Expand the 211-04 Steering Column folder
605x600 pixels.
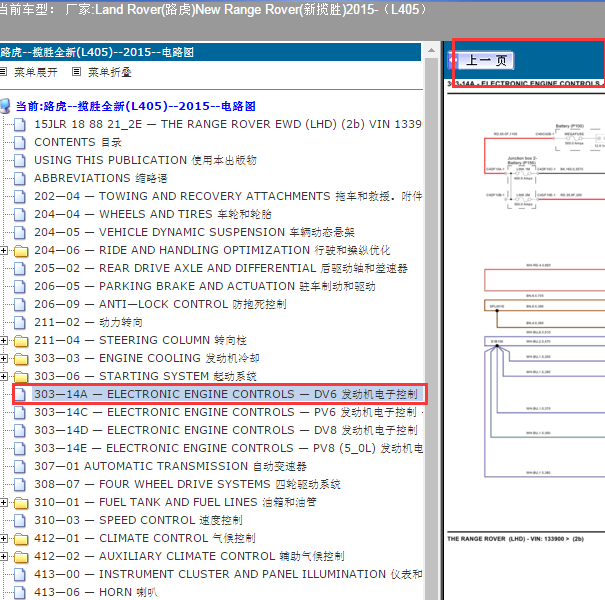[3, 340]
